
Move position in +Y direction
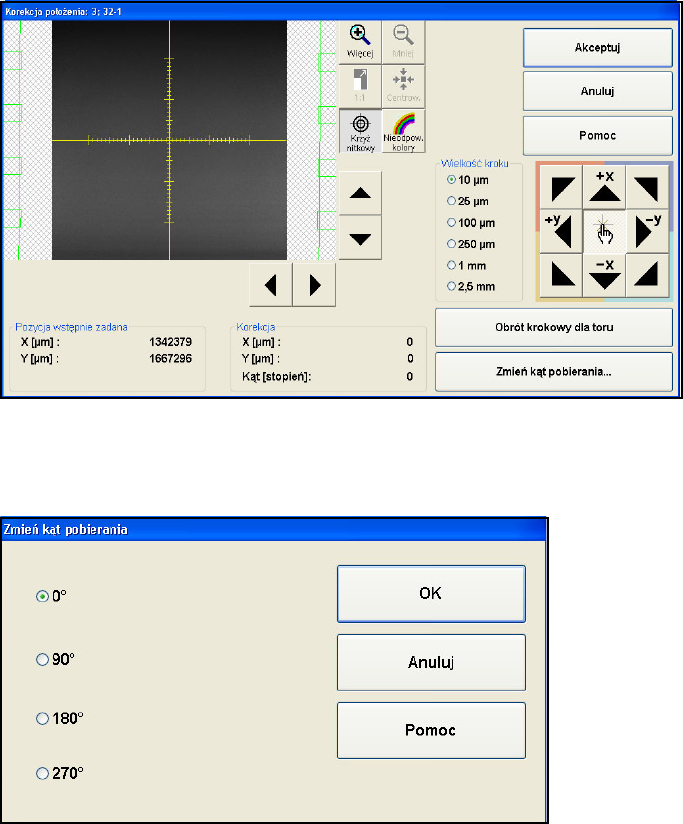tap(561, 232)
